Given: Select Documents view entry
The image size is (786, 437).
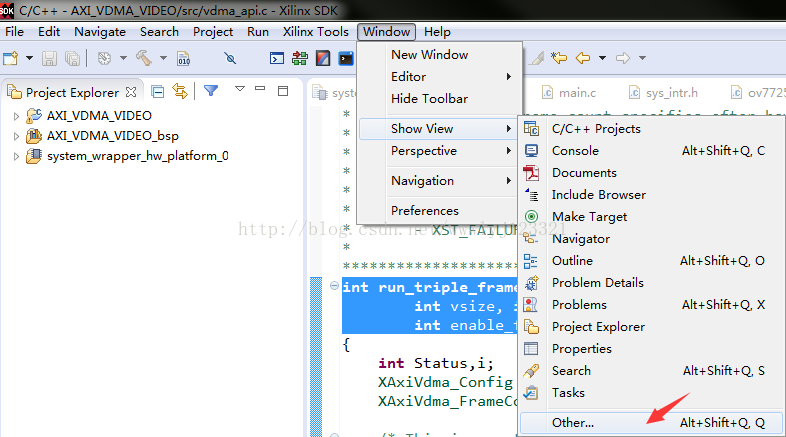Looking at the screenshot, I should 651,173.
